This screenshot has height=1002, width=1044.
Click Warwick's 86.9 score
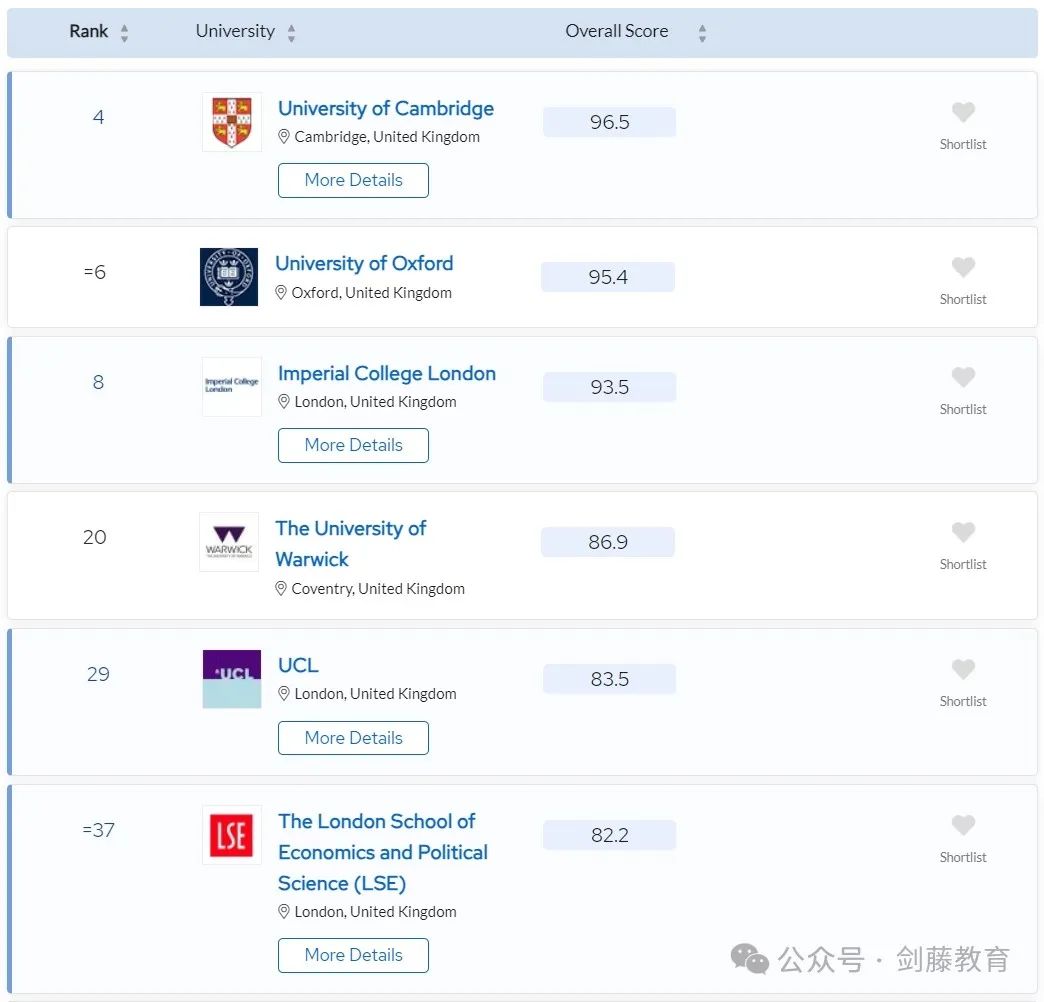(608, 543)
